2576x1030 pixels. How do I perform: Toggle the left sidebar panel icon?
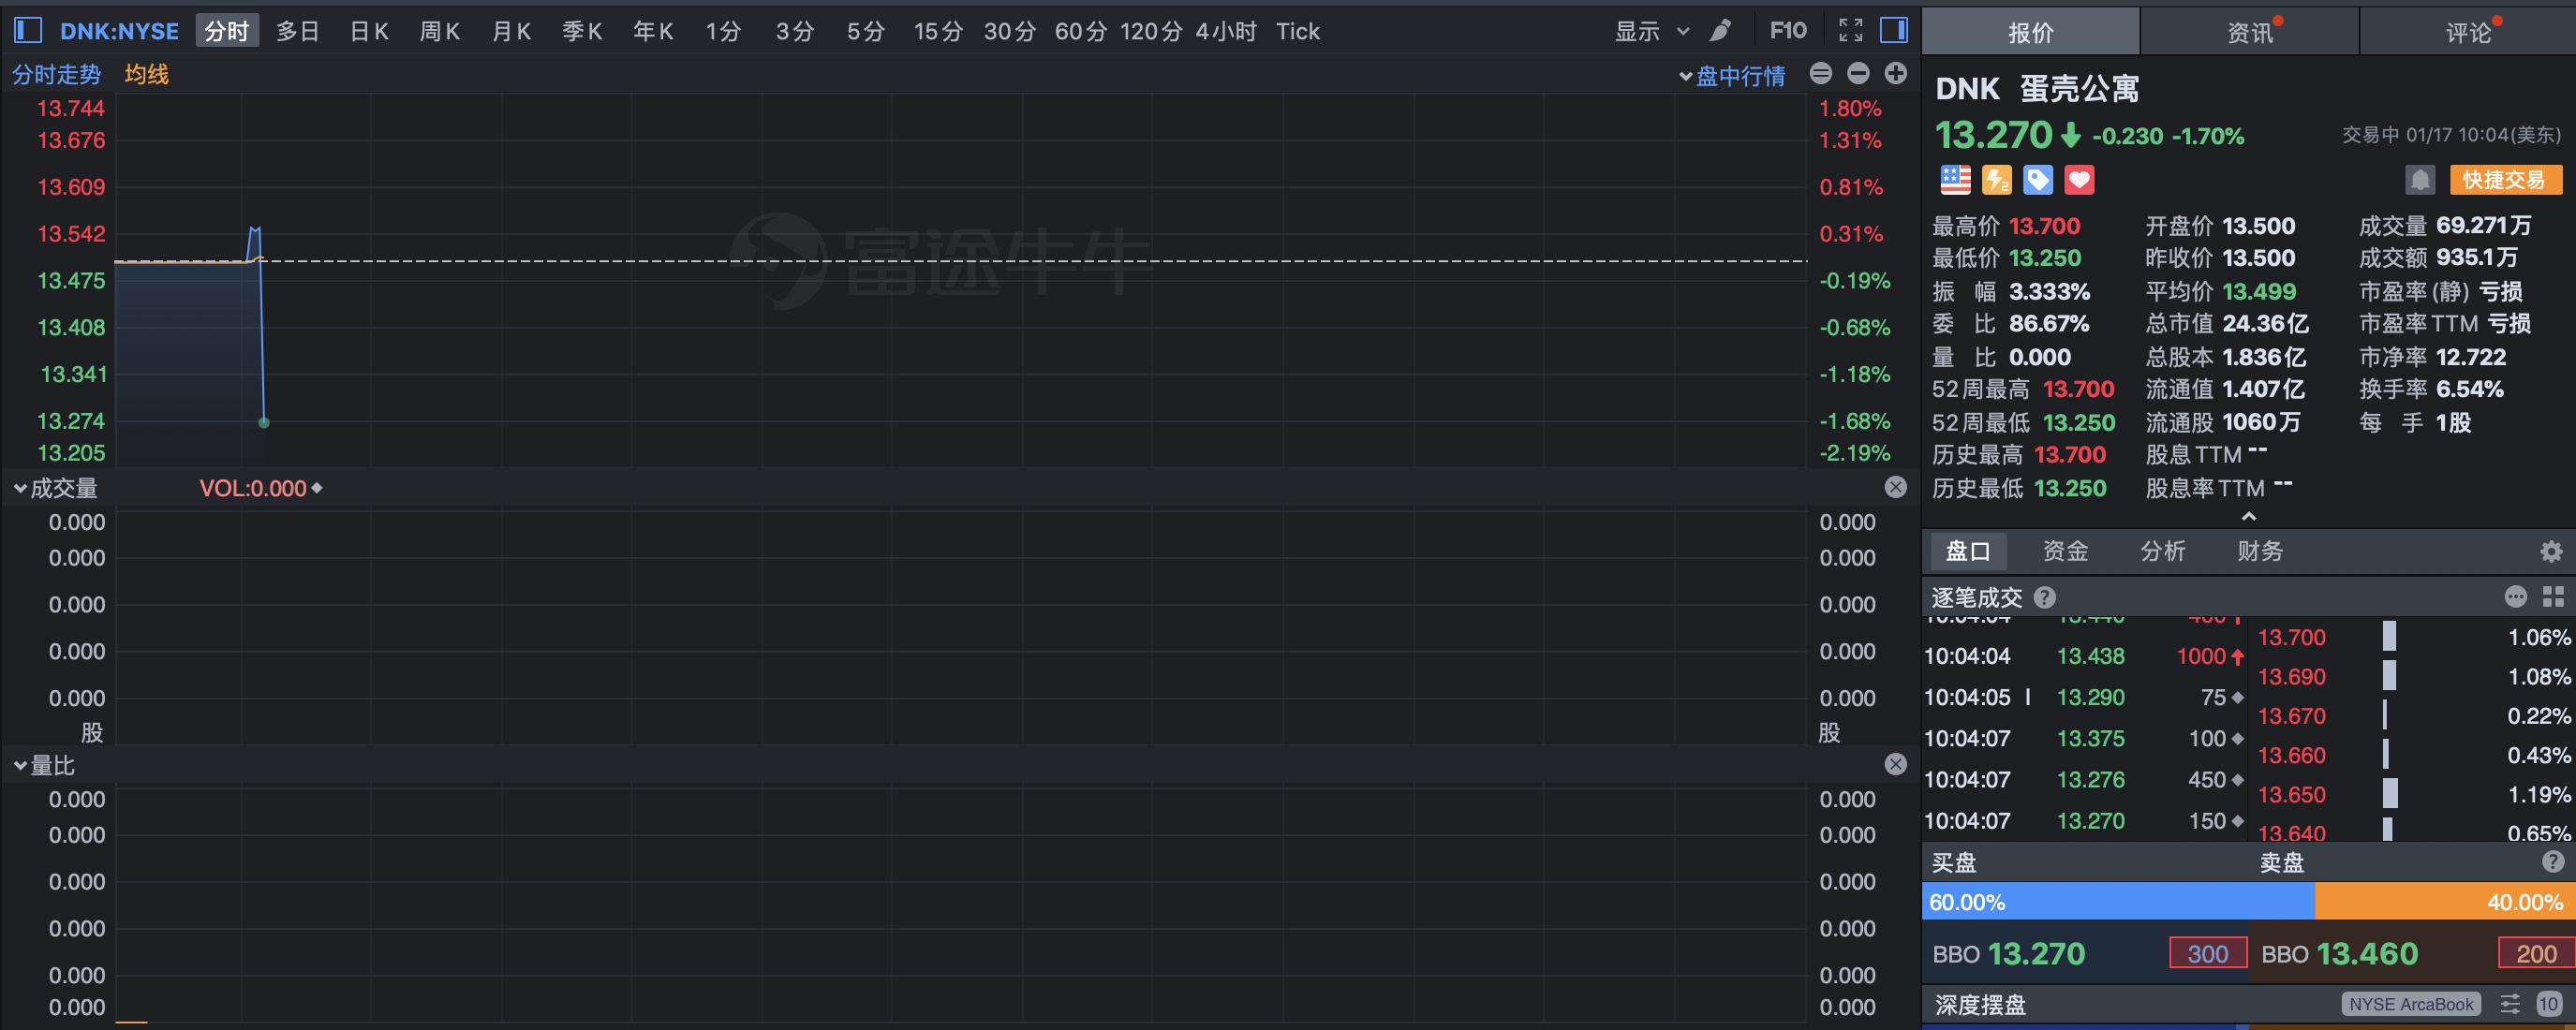coord(28,31)
